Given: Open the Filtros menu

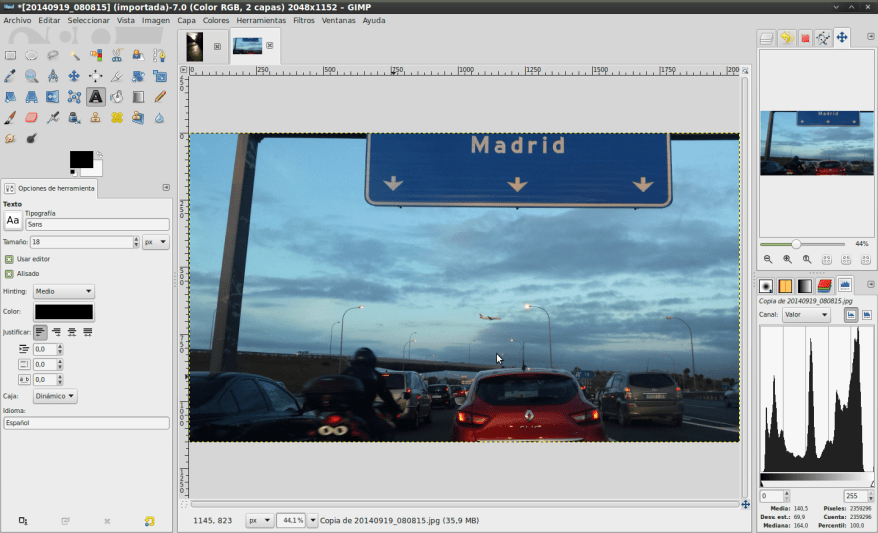Looking at the screenshot, I should click(303, 20).
